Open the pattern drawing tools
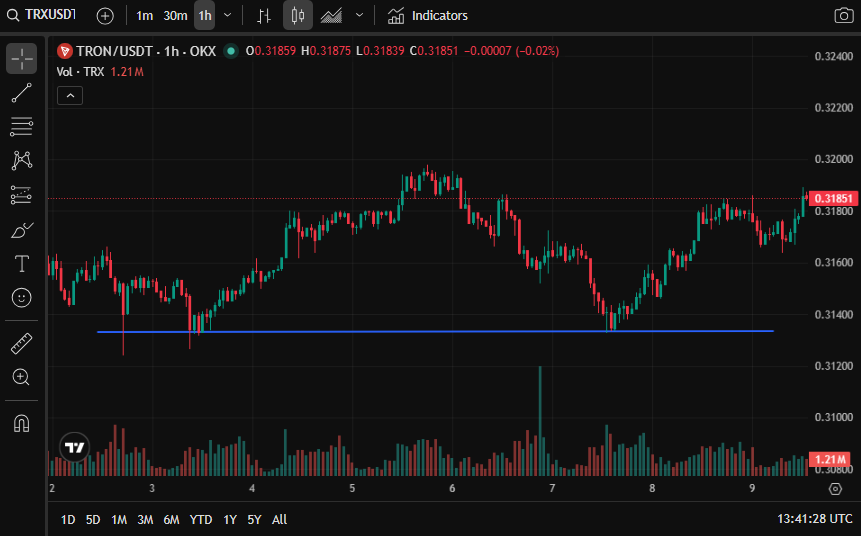This screenshot has width=861, height=536. pos(21,160)
